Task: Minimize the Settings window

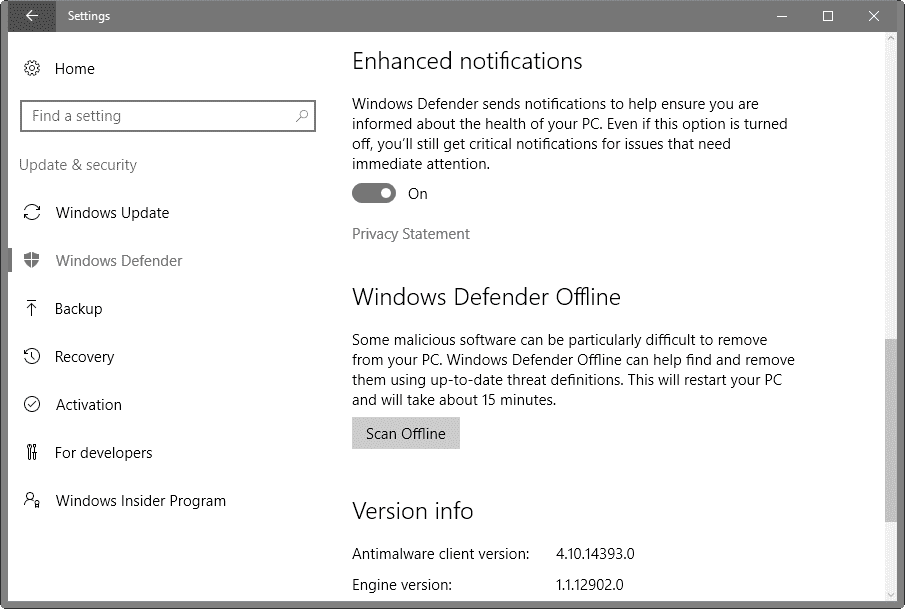Action: 782,16
